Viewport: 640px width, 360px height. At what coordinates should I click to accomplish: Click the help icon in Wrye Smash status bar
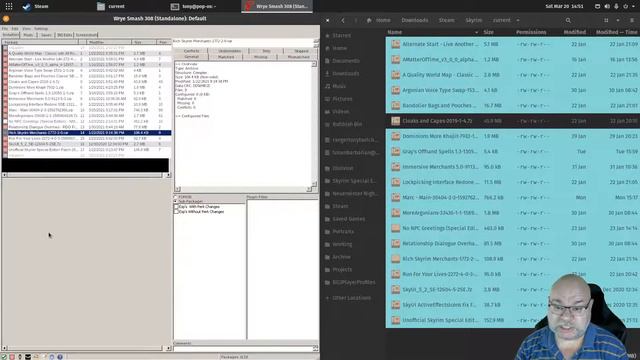coord(60,357)
